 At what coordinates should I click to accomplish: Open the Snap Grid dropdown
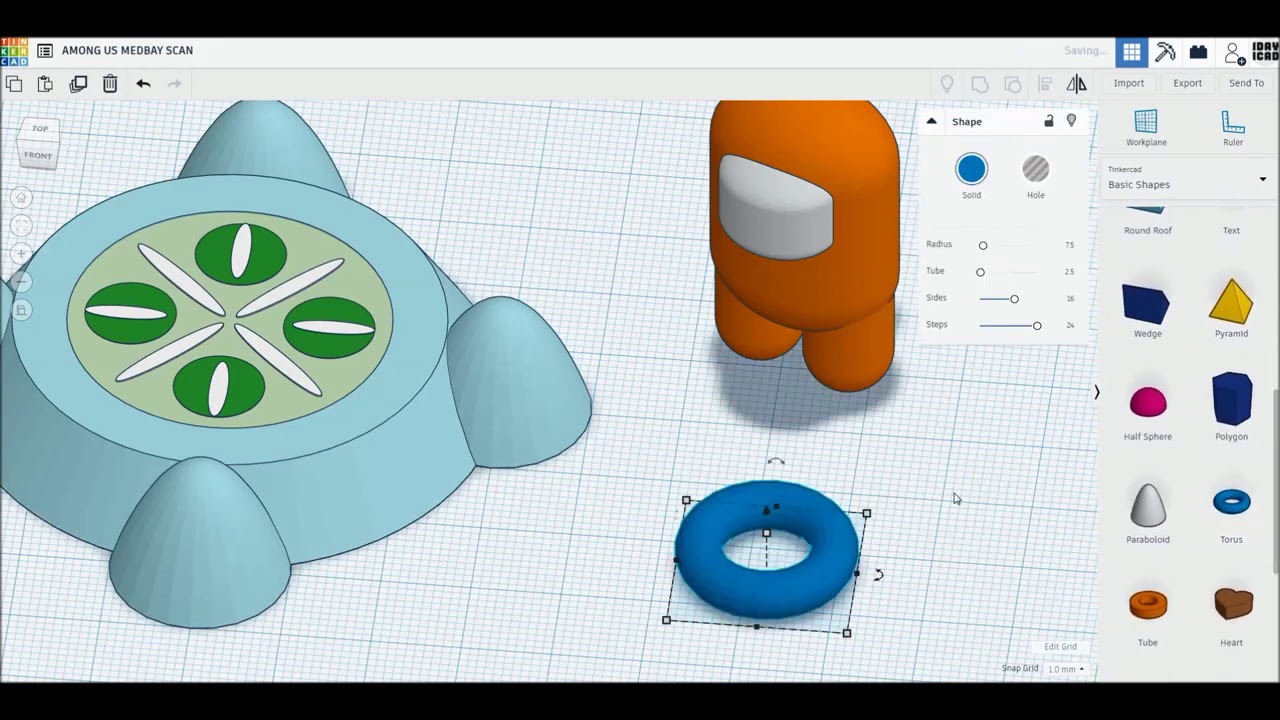pos(1066,669)
